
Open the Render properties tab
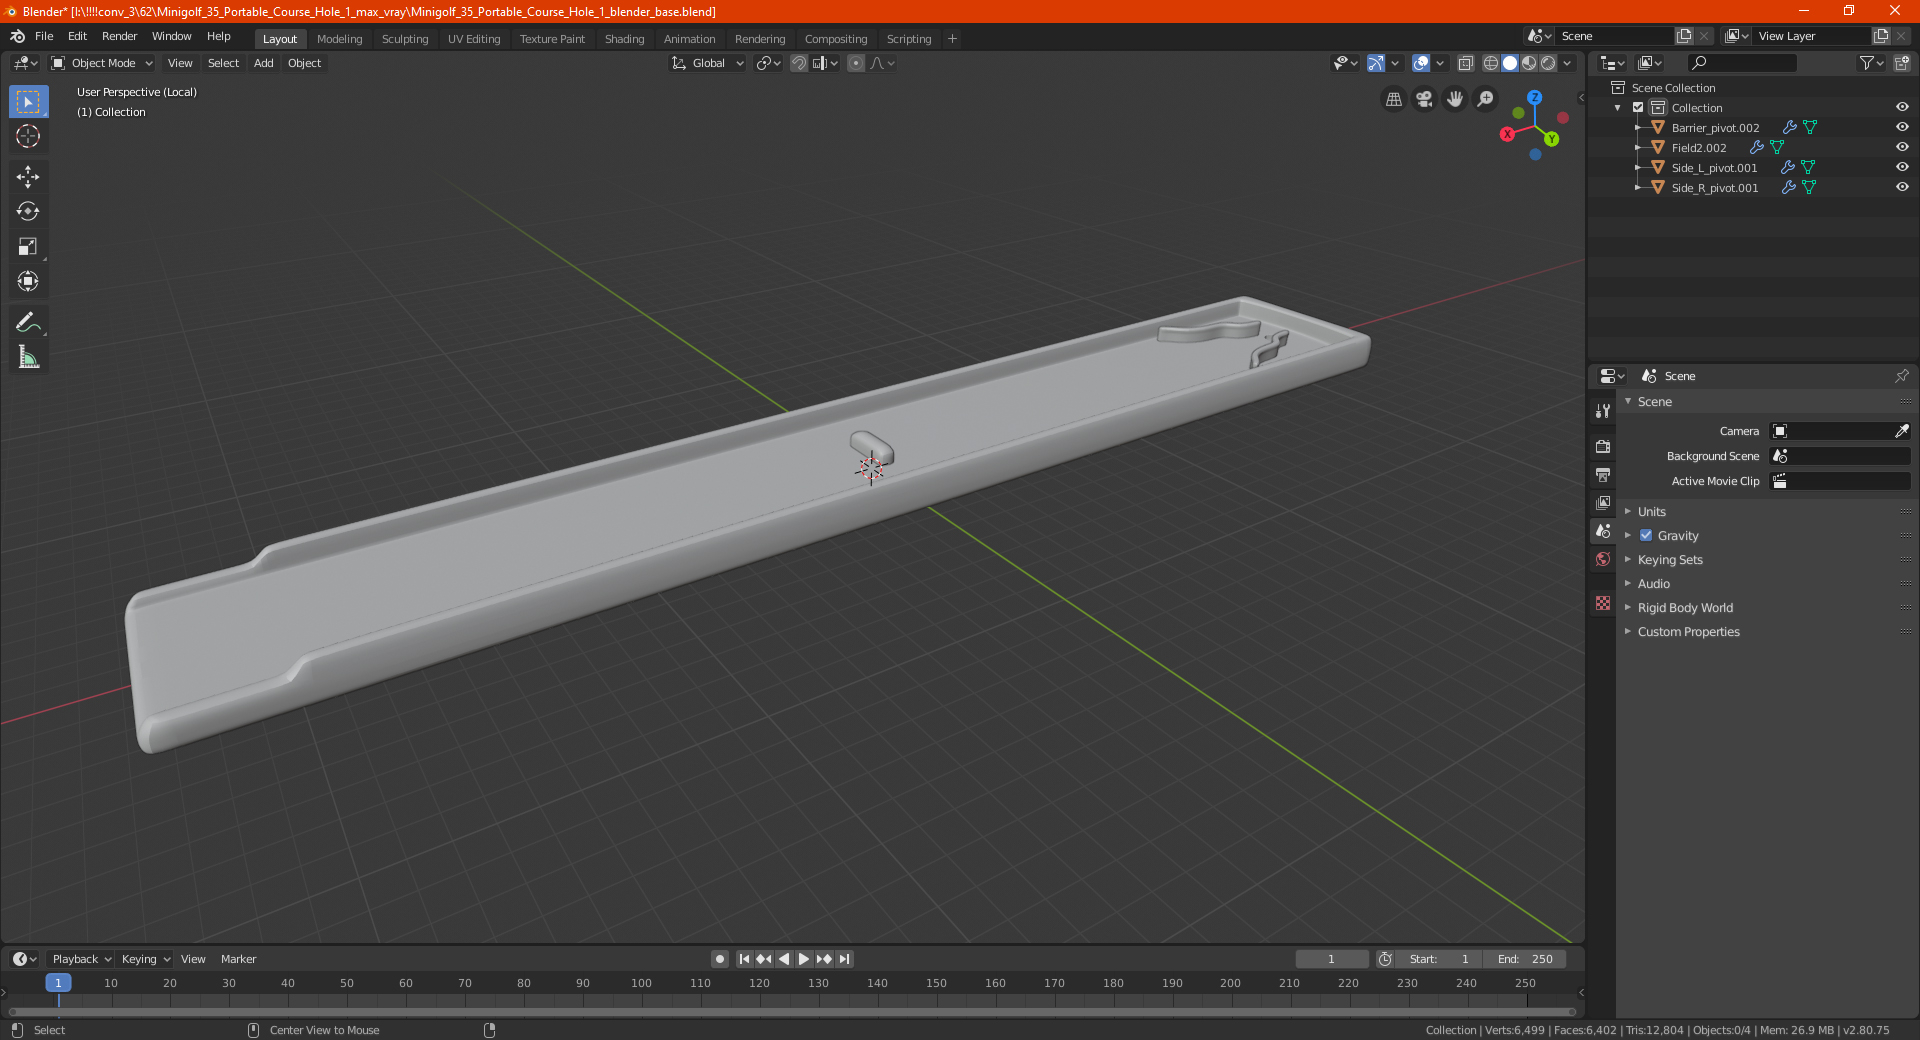1603,446
